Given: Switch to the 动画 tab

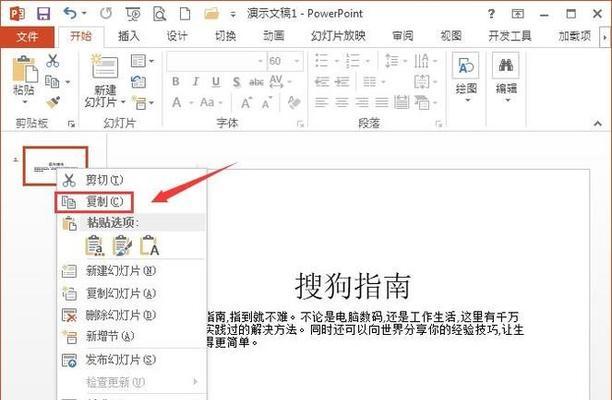Looking at the screenshot, I should point(274,36).
